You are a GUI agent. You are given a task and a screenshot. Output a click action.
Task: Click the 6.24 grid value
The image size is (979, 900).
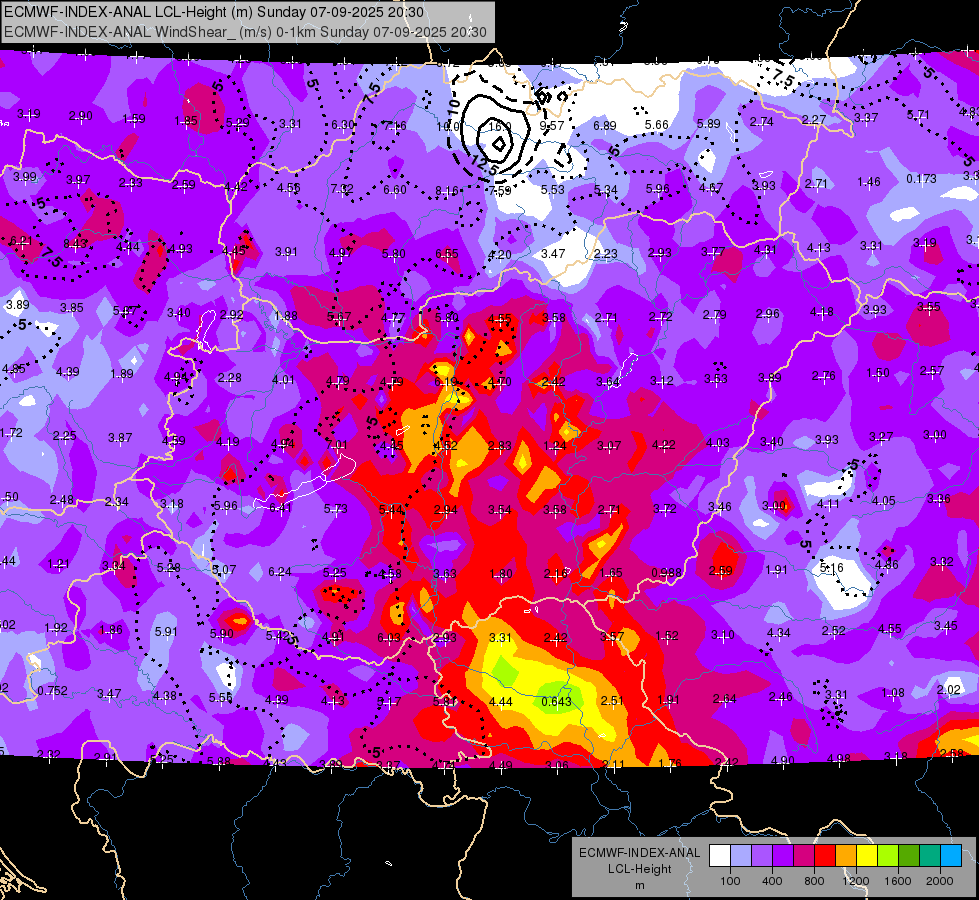coord(280,572)
